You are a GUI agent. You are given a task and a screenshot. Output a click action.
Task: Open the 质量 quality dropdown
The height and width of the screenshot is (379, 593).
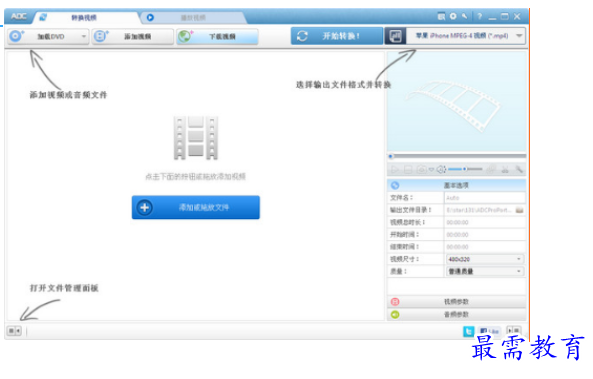[x=485, y=271]
